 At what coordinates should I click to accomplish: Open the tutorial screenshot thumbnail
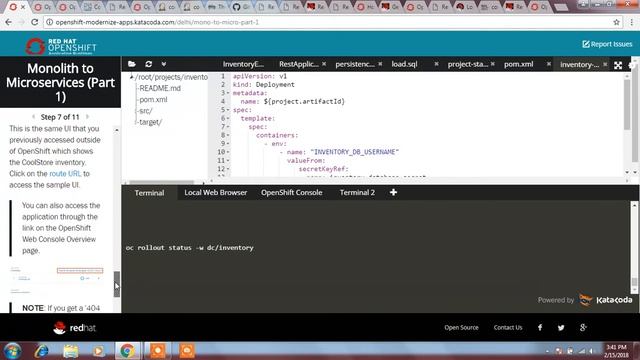[56, 280]
